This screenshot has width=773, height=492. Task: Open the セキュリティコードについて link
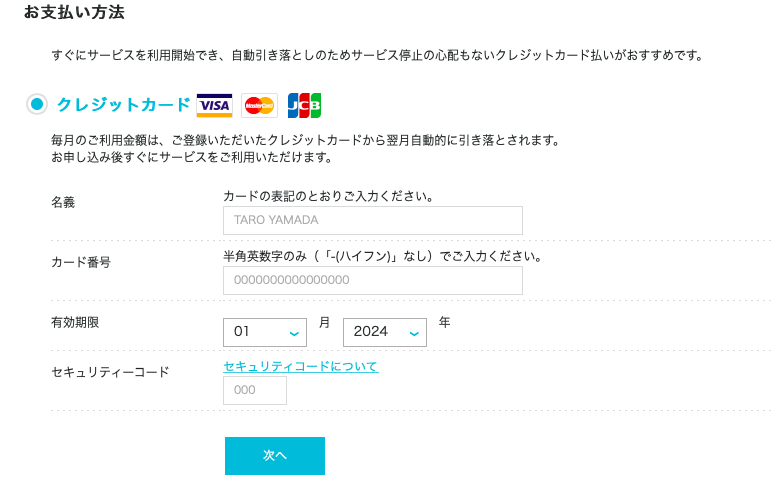tap(301, 366)
